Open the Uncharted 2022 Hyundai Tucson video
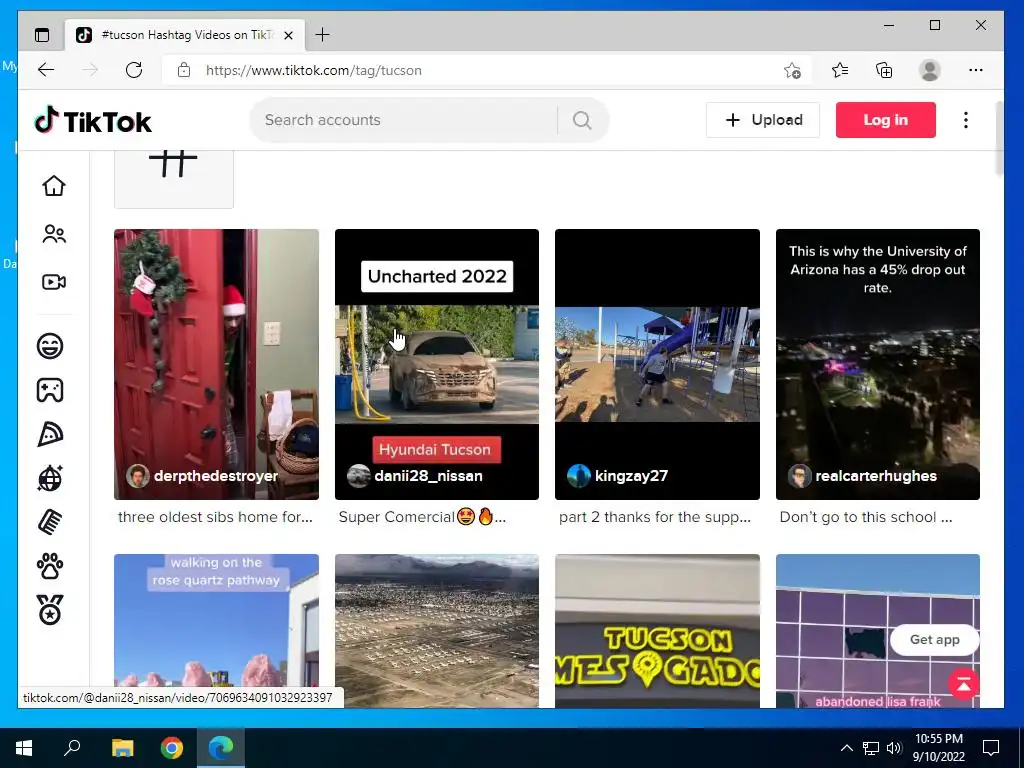The height and width of the screenshot is (768, 1024). (437, 364)
